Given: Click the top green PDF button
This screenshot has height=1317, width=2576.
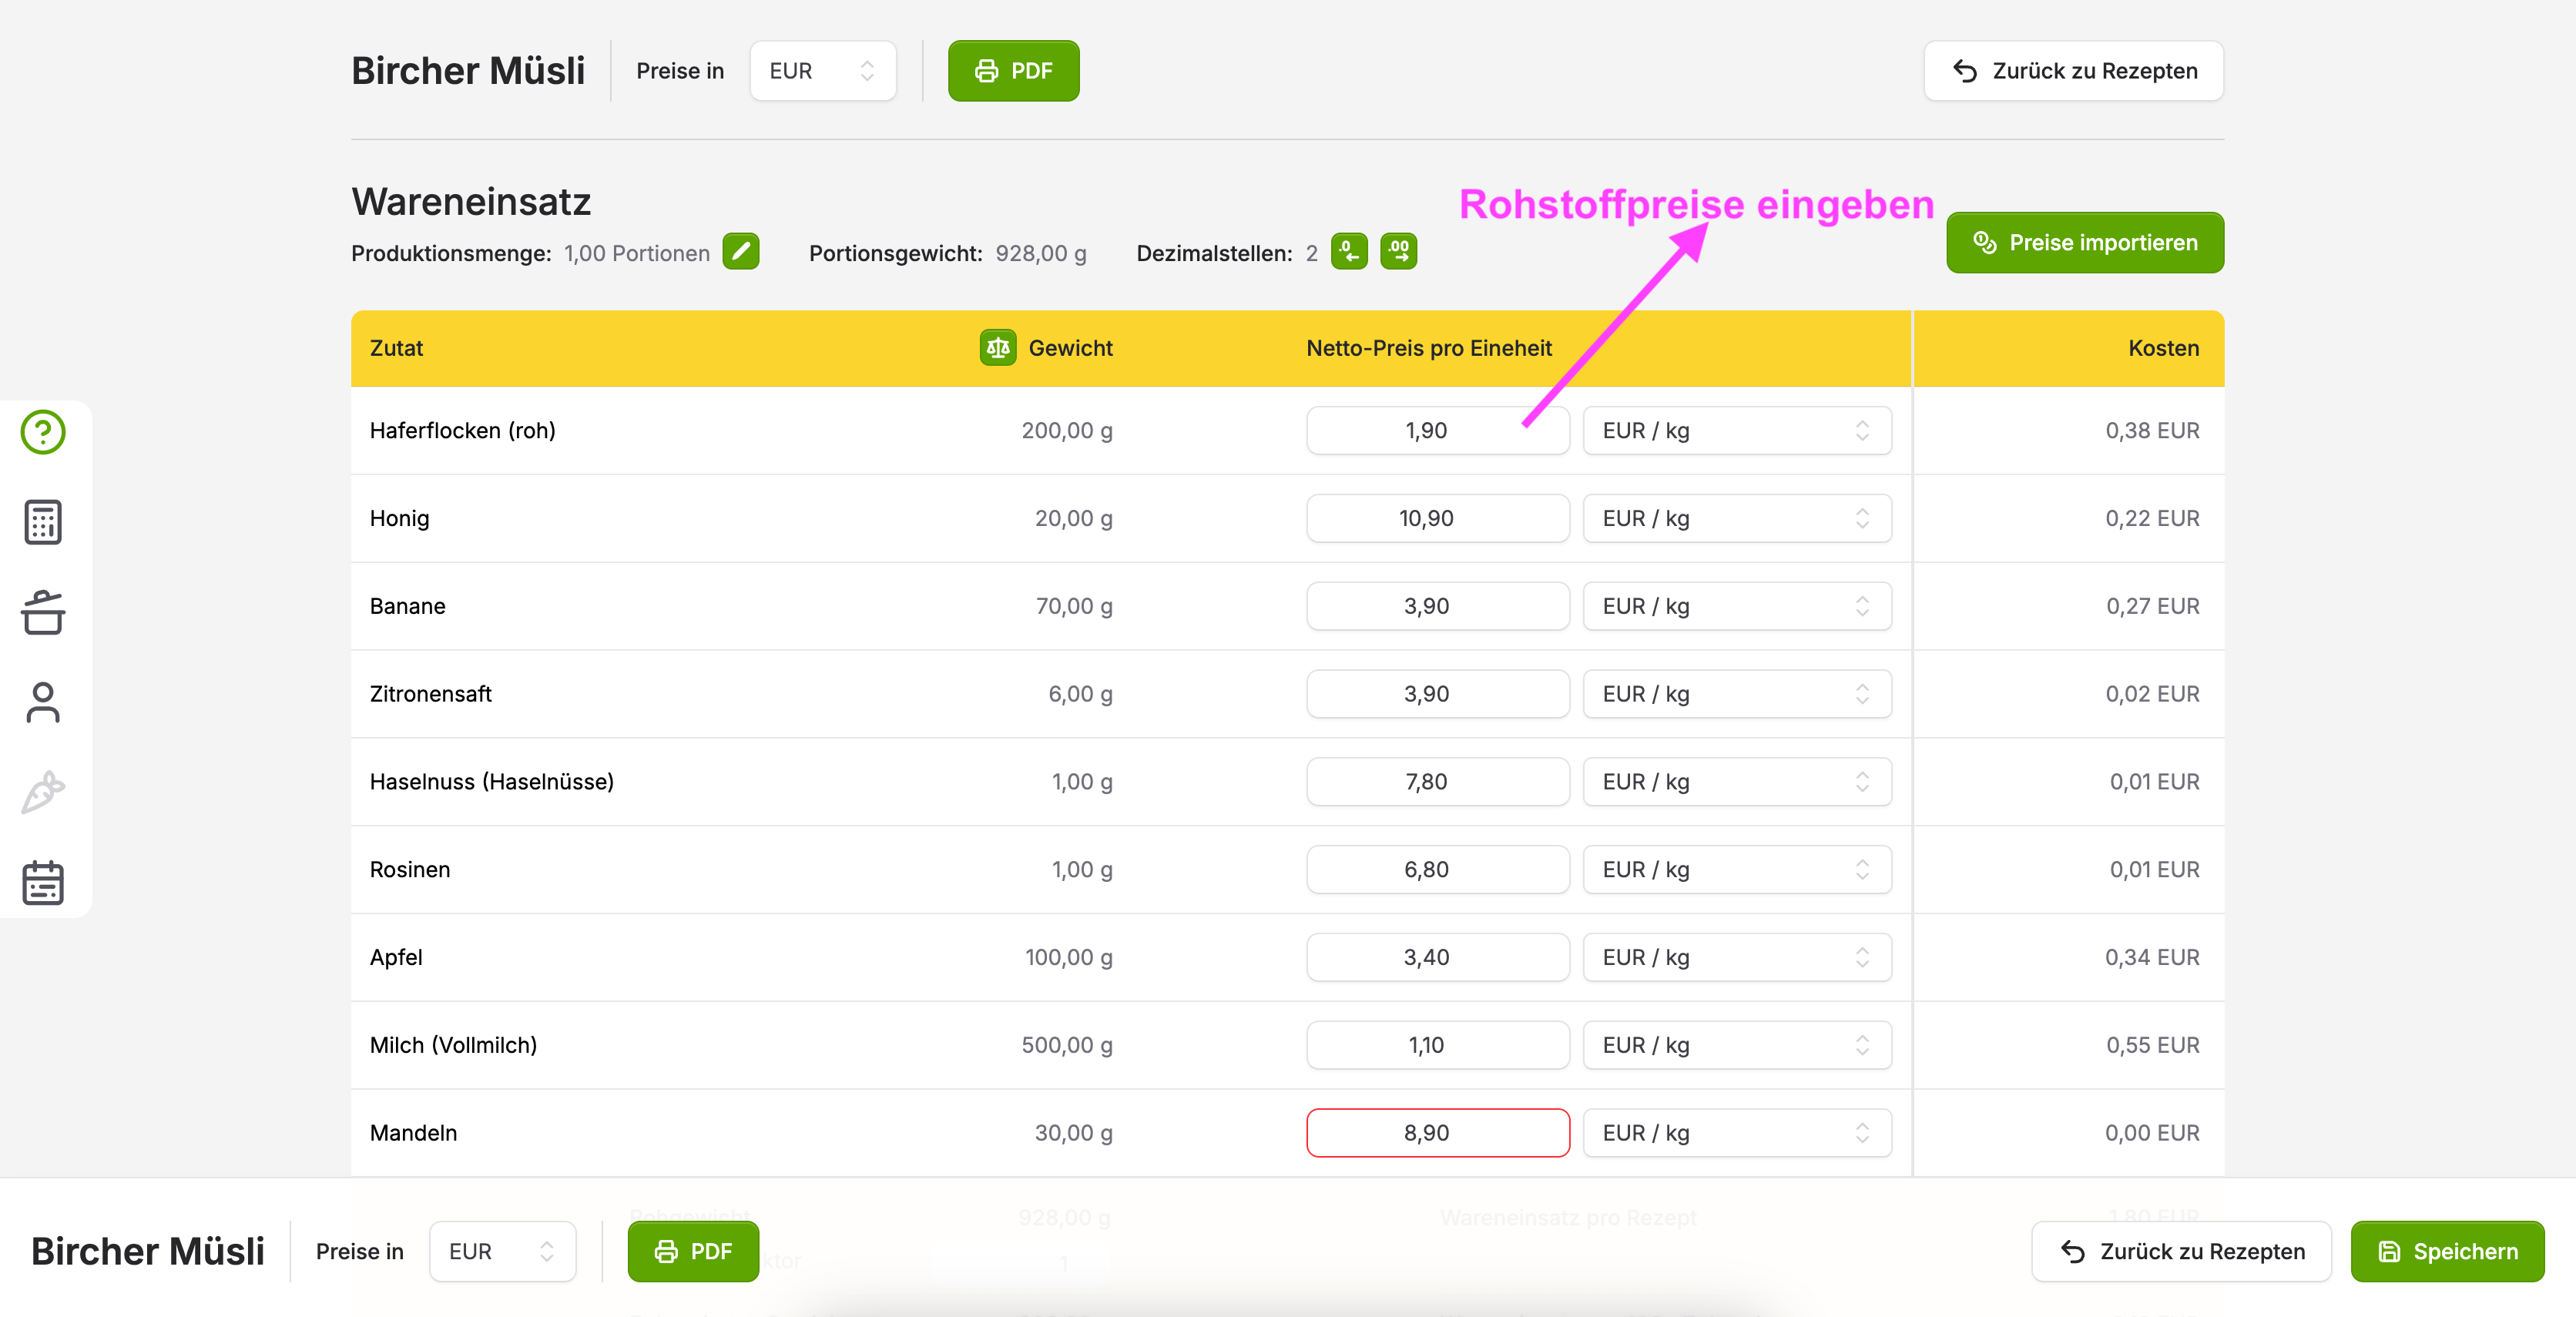Looking at the screenshot, I should 1013,71.
